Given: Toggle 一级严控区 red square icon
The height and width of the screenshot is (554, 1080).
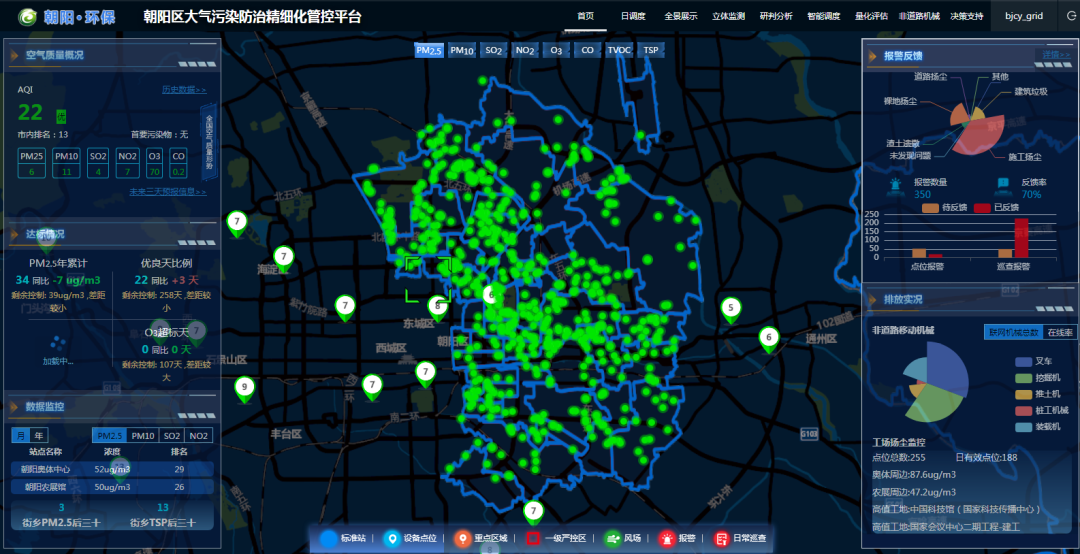Looking at the screenshot, I should coord(532,538).
